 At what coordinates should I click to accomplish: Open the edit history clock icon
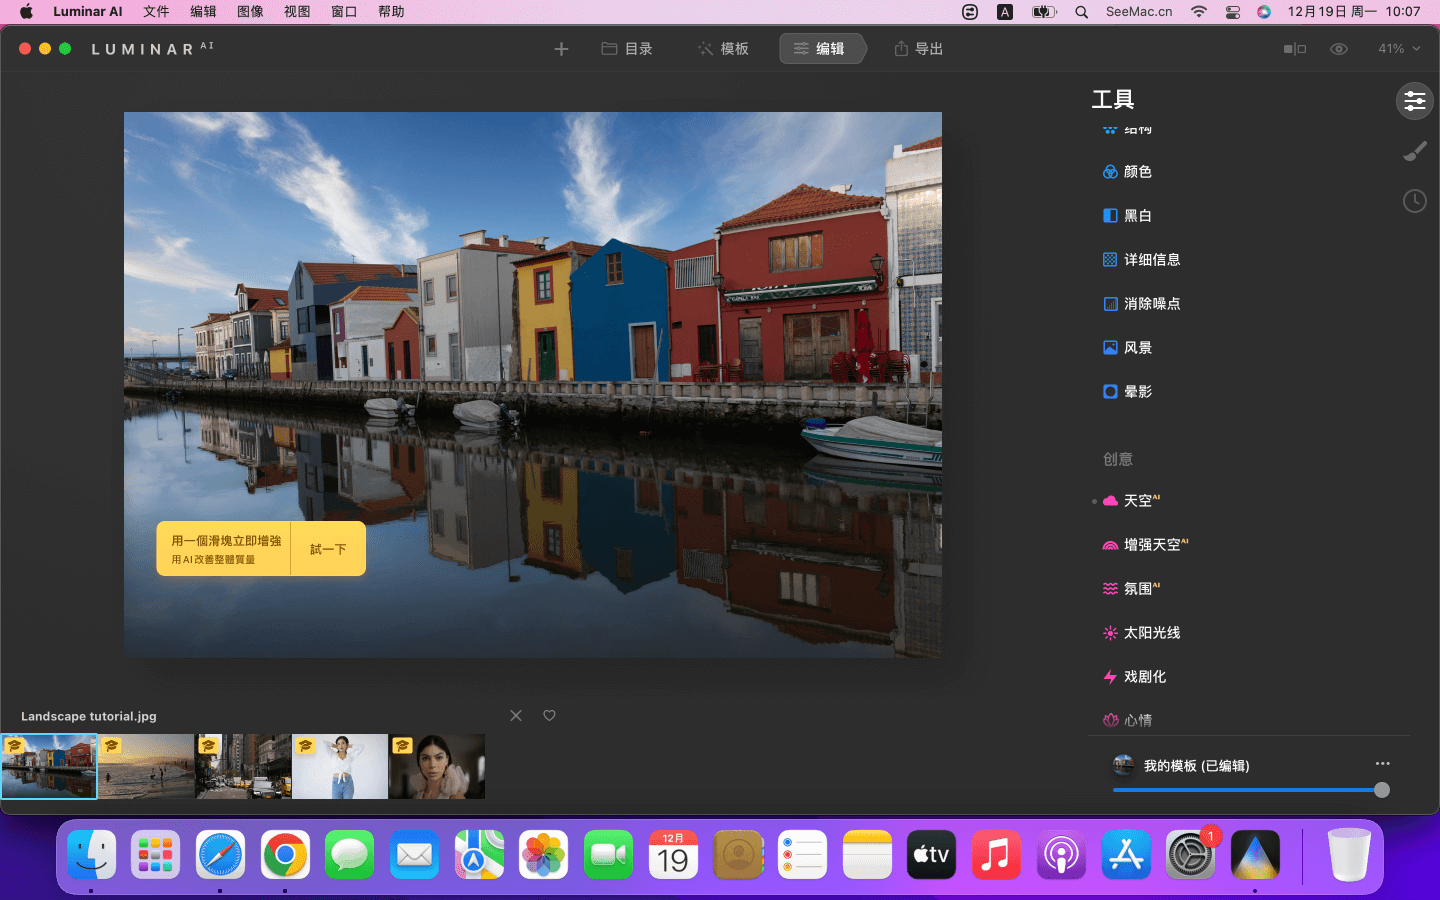click(x=1414, y=201)
